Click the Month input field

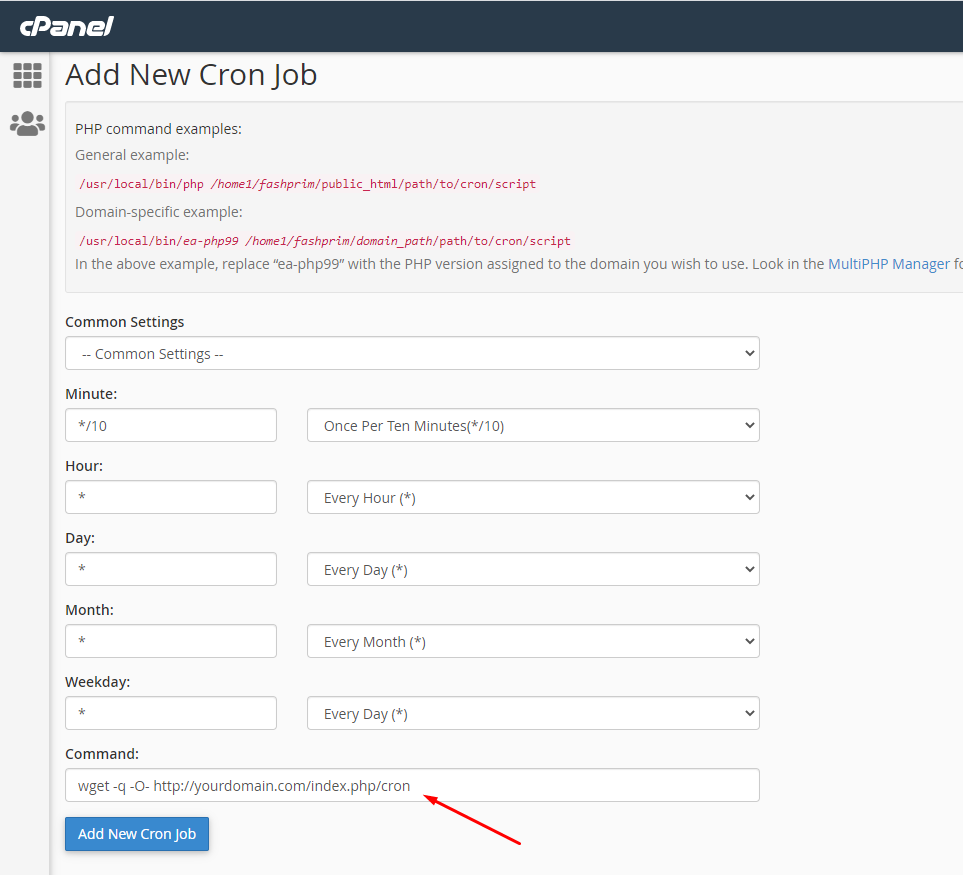(x=170, y=641)
